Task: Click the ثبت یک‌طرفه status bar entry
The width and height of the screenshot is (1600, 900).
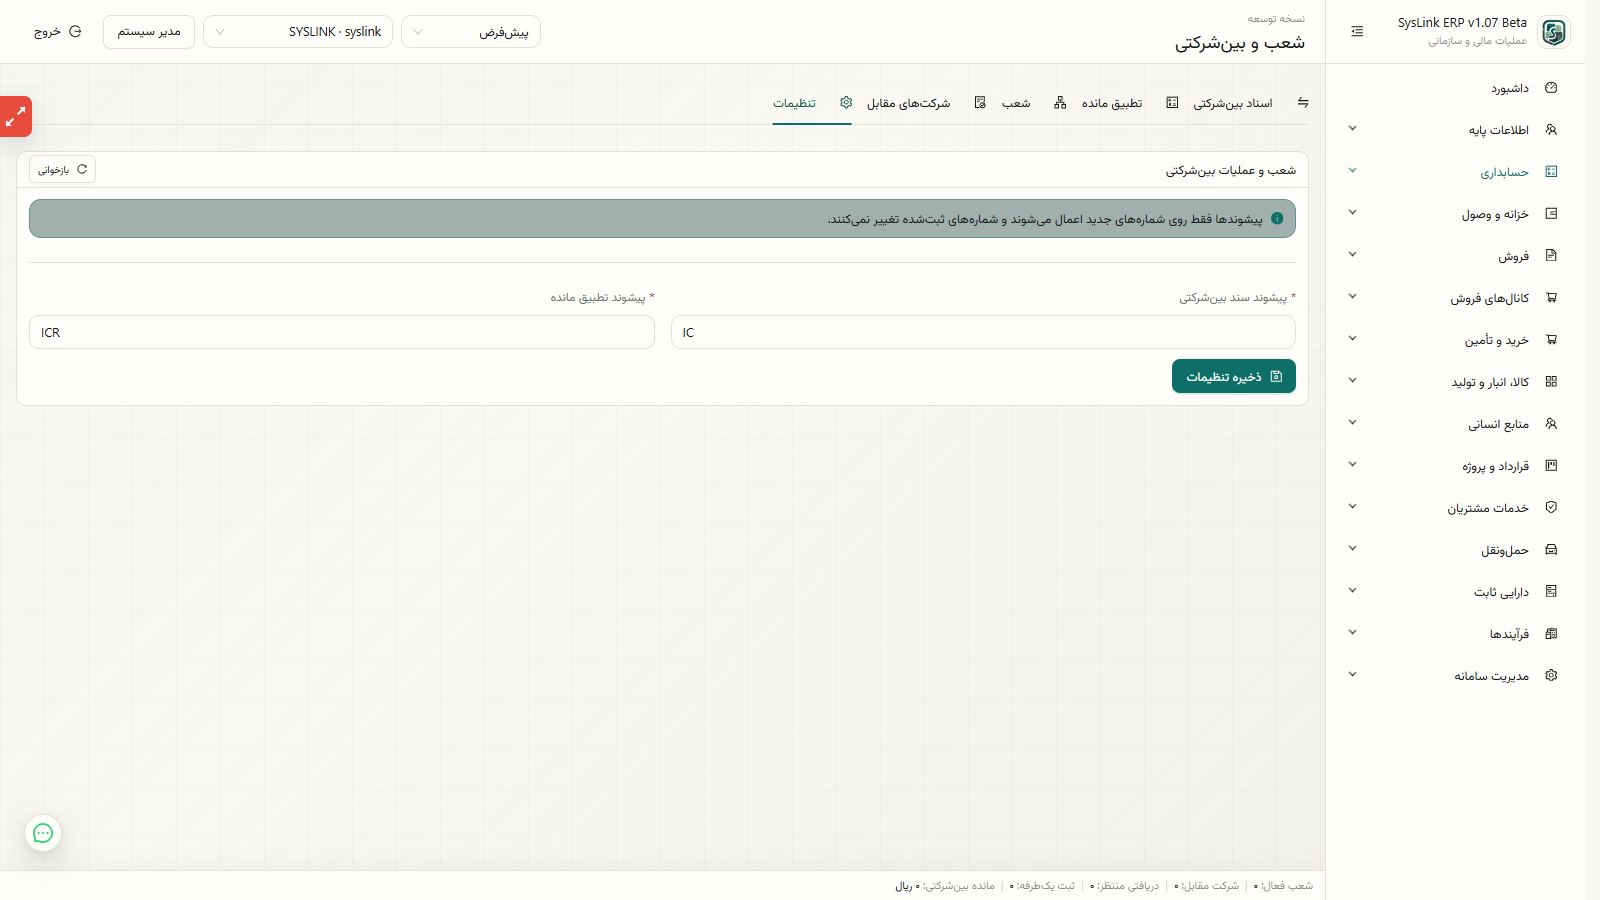Action: pos(1042,886)
